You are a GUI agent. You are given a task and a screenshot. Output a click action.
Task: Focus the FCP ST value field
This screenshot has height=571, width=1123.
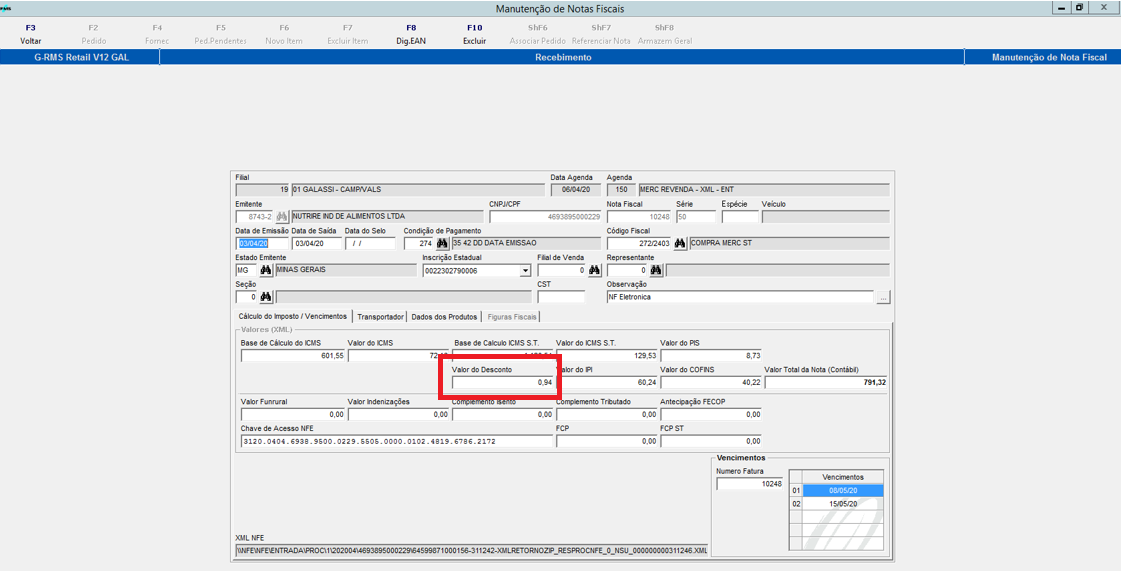[710, 441]
